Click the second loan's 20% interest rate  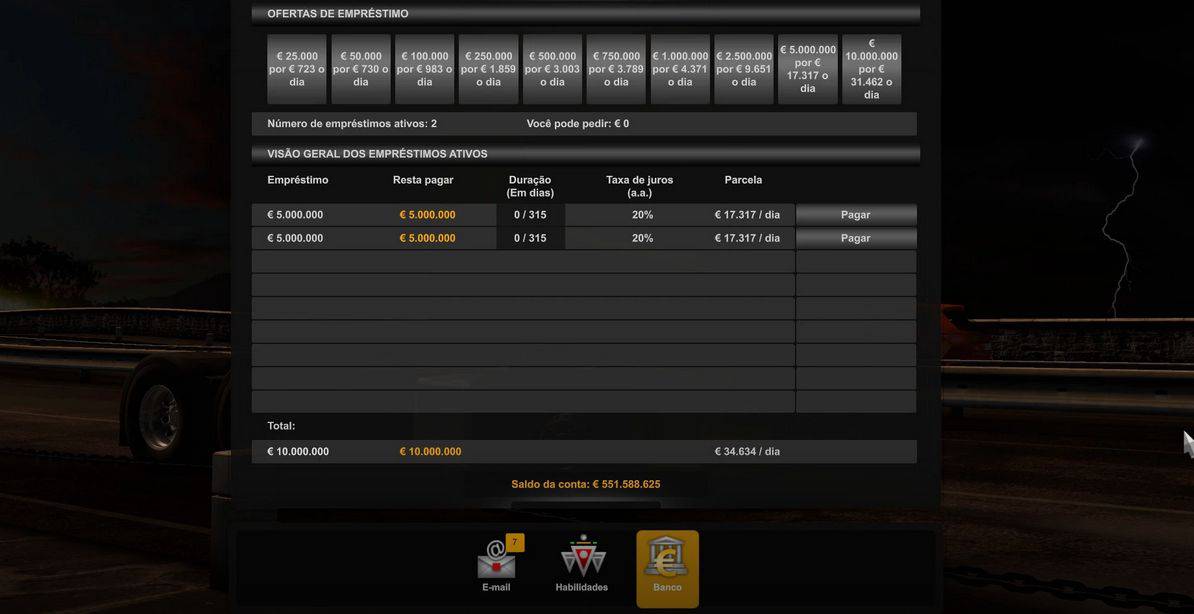pyautogui.click(x=642, y=238)
